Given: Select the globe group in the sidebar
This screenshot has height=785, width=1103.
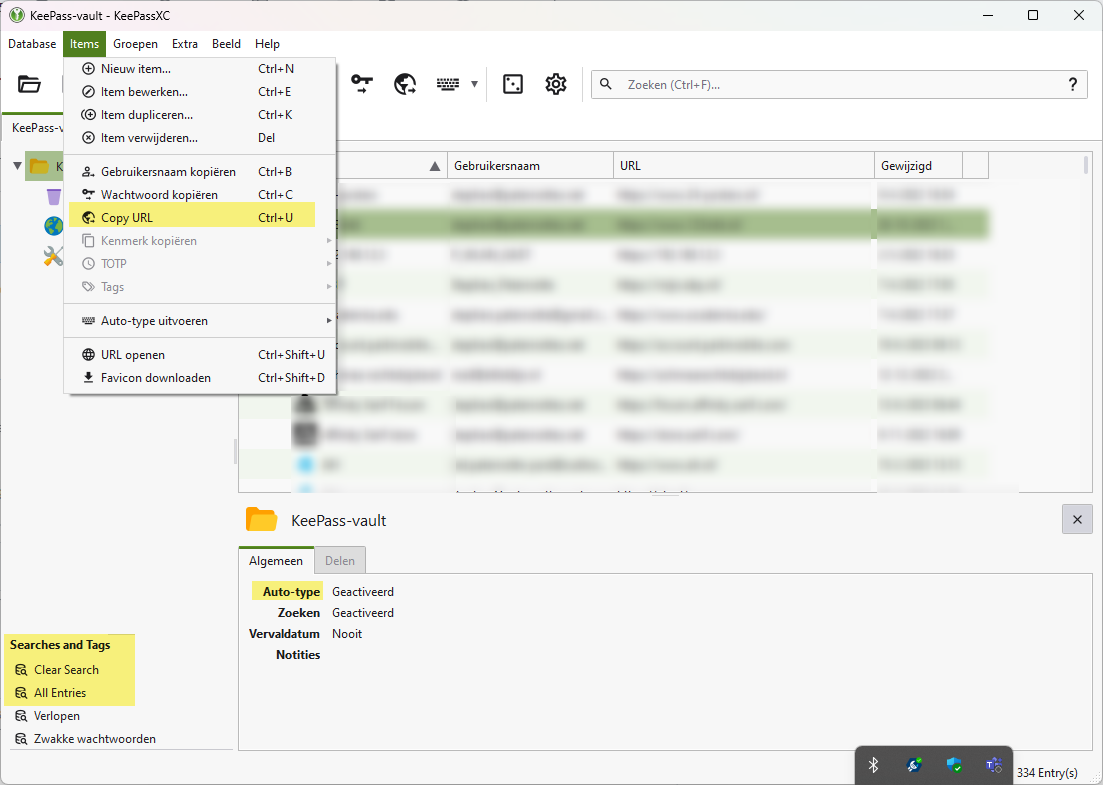Looking at the screenshot, I should [52, 226].
